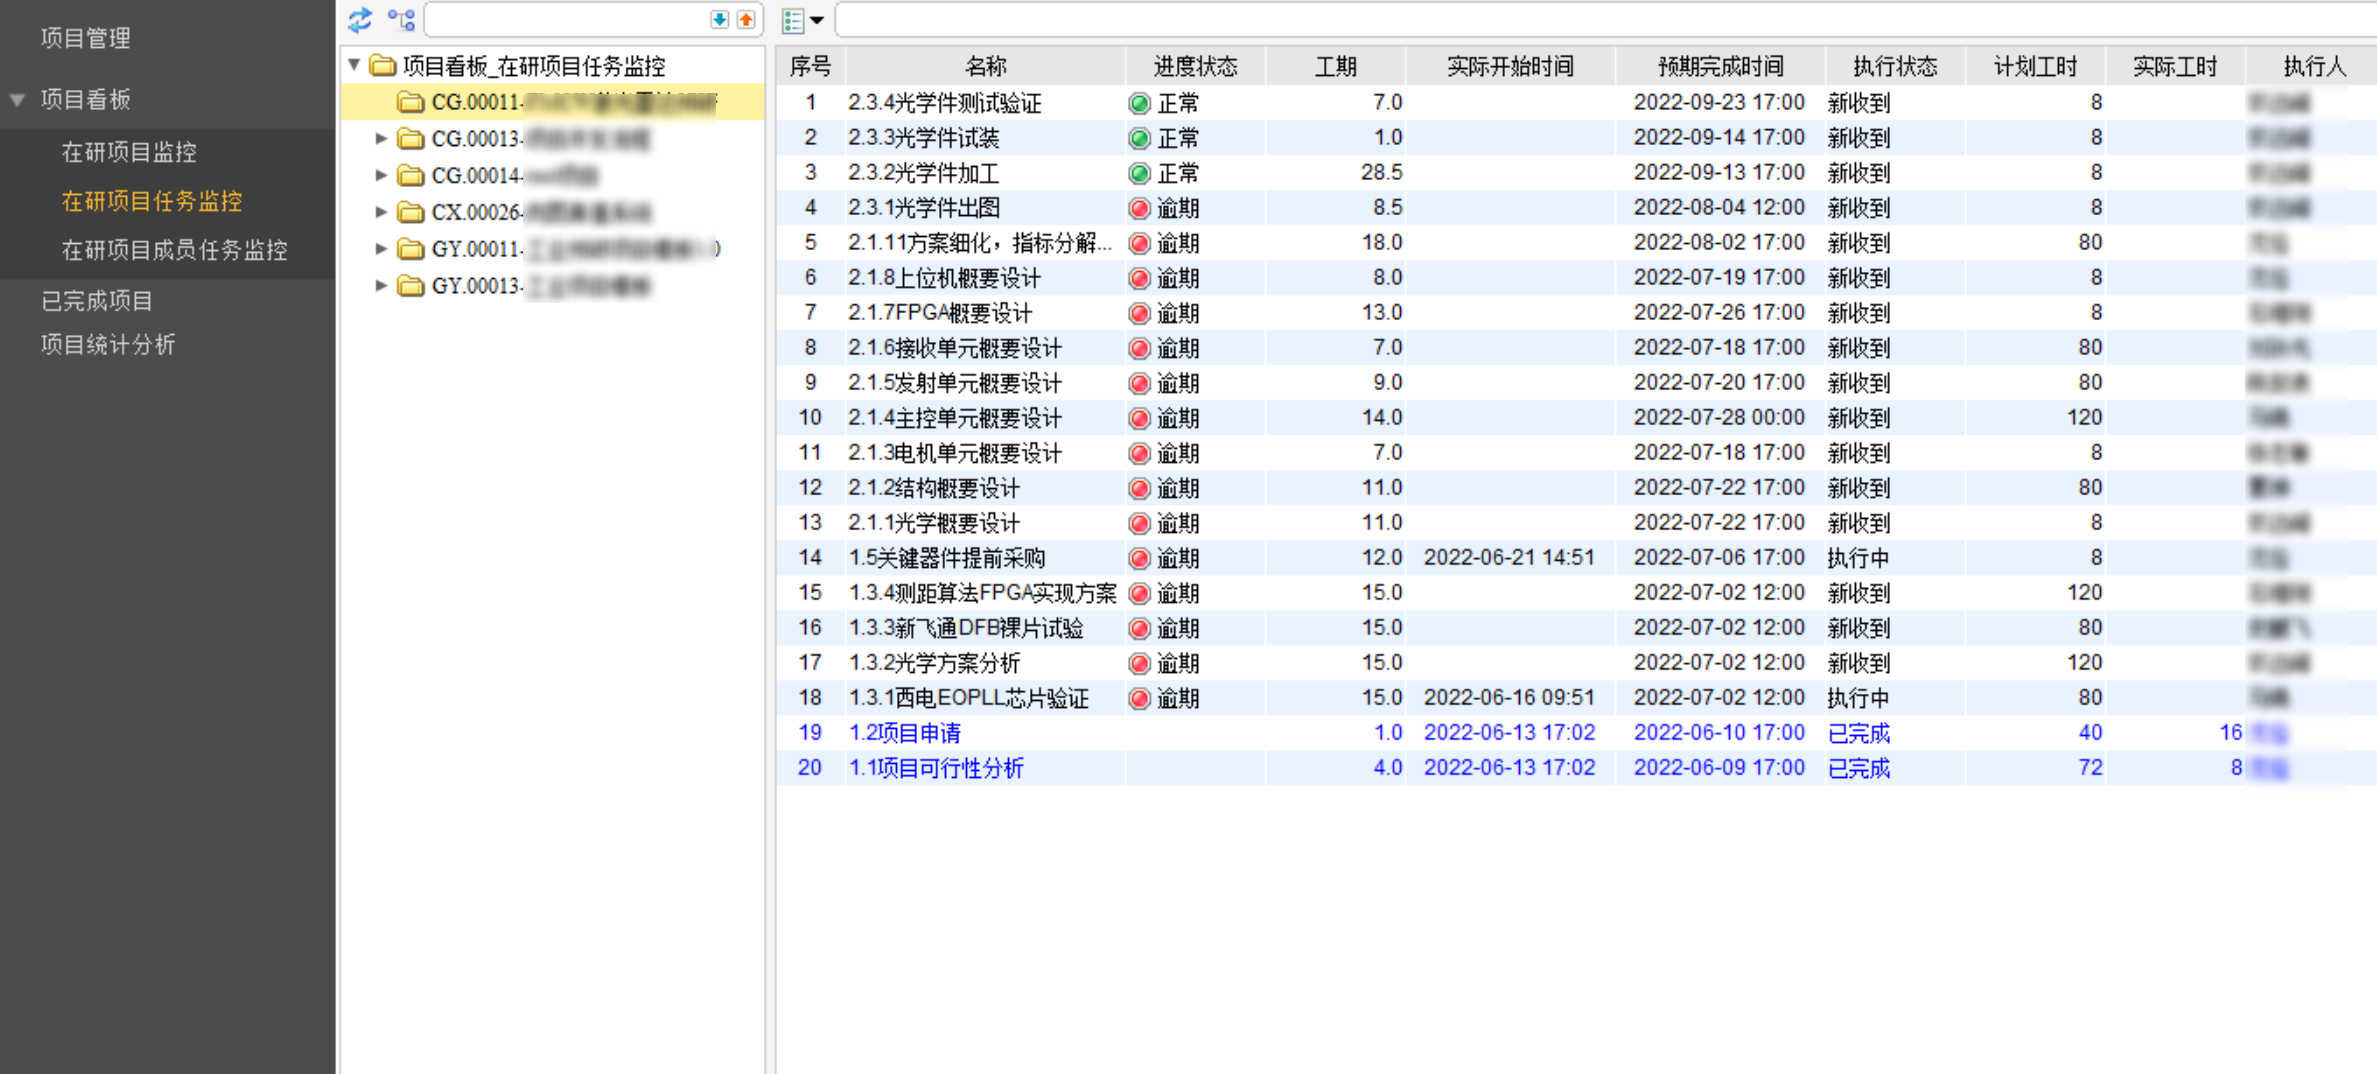Click the refresh icon above the project tree
The width and height of the screenshot is (2377, 1074).
pyautogui.click(x=360, y=19)
